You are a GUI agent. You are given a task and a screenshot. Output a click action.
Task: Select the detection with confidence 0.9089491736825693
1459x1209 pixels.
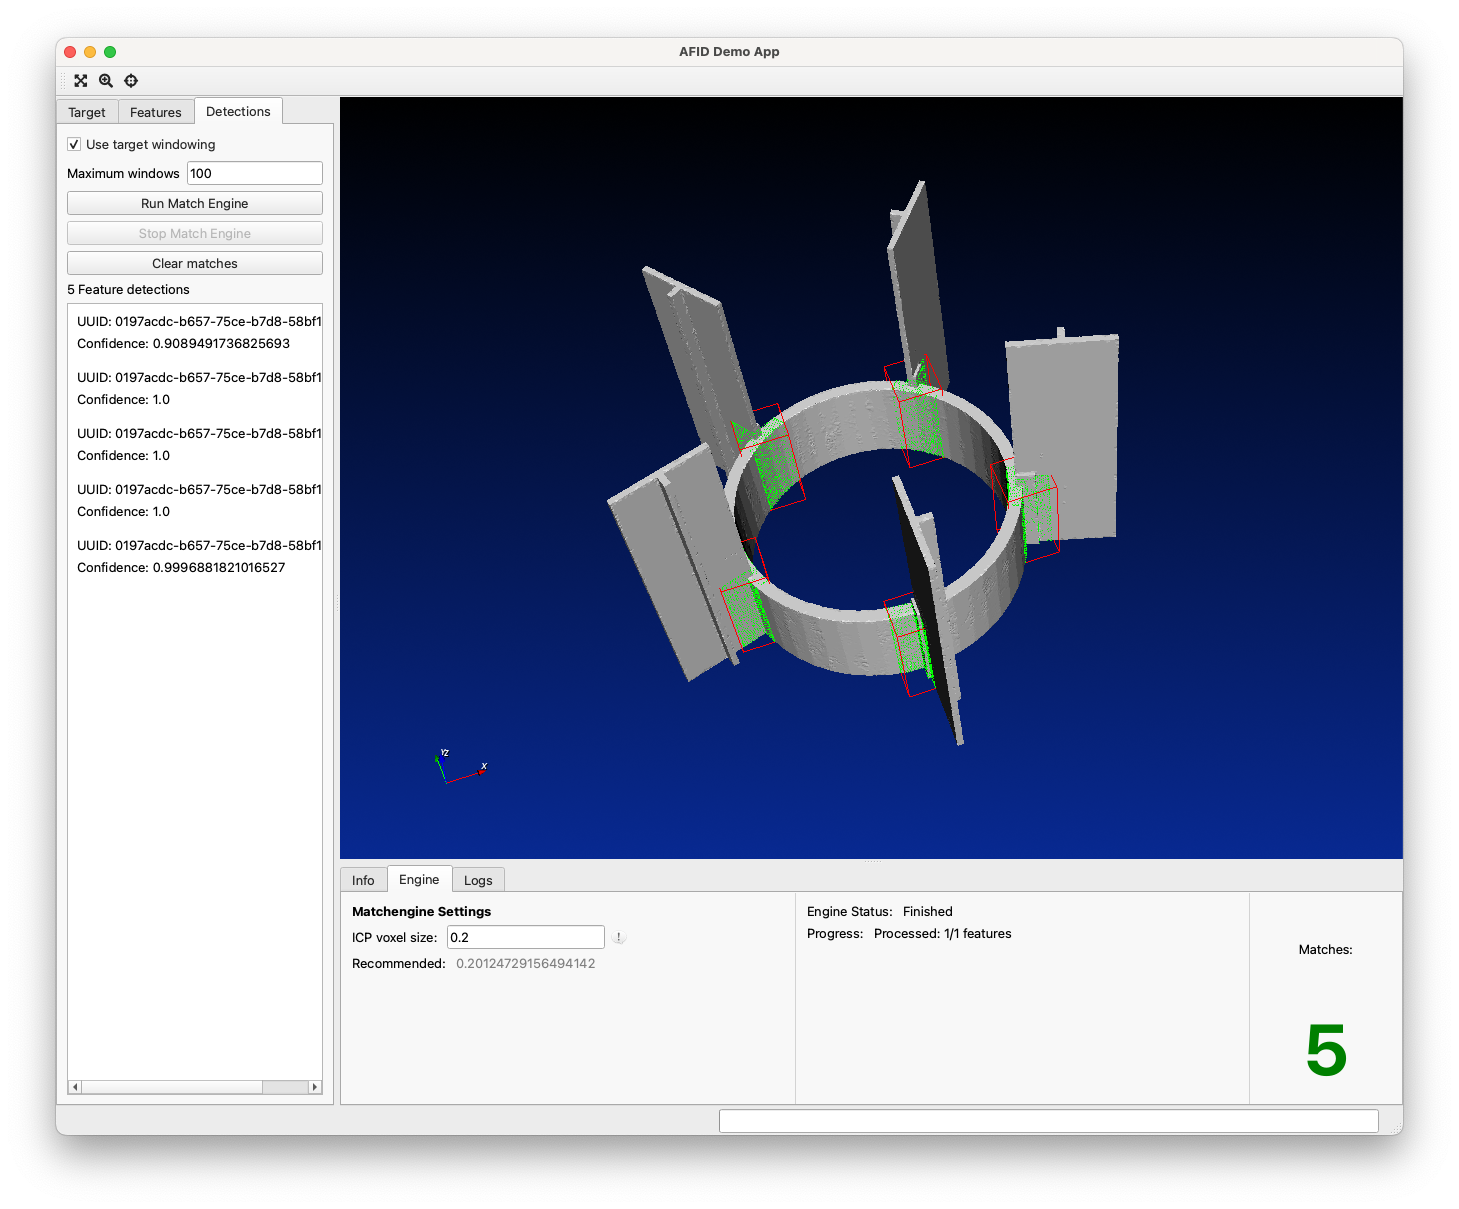coord(195,333)
